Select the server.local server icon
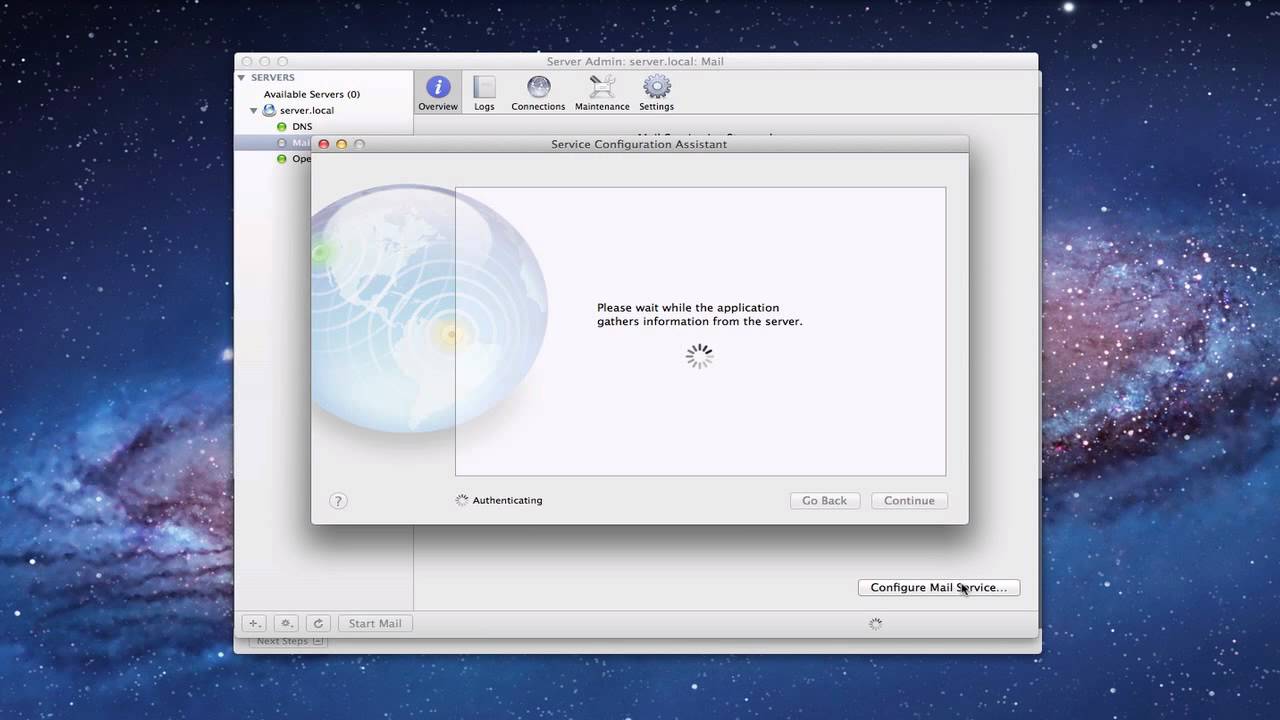 [x=269, y=110]
